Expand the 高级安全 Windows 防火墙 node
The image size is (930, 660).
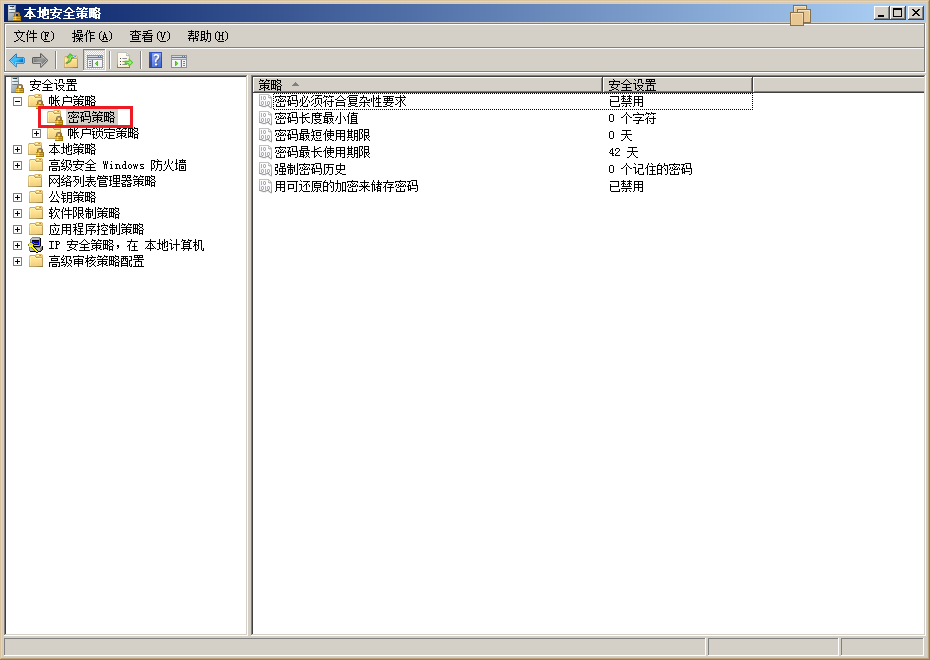pyautogui.click(x=18, y=165)
